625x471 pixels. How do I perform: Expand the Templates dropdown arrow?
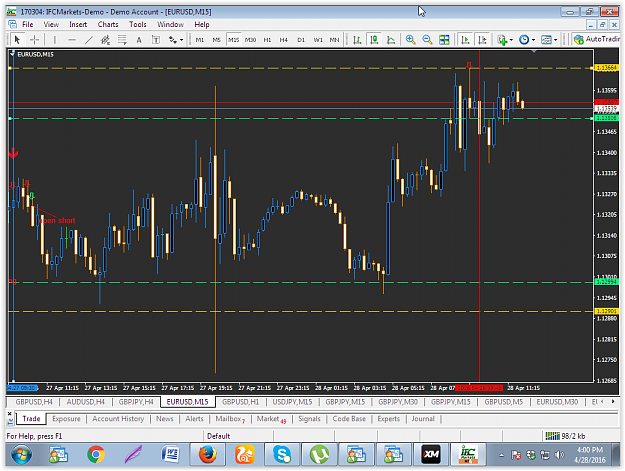coord(555,40)
